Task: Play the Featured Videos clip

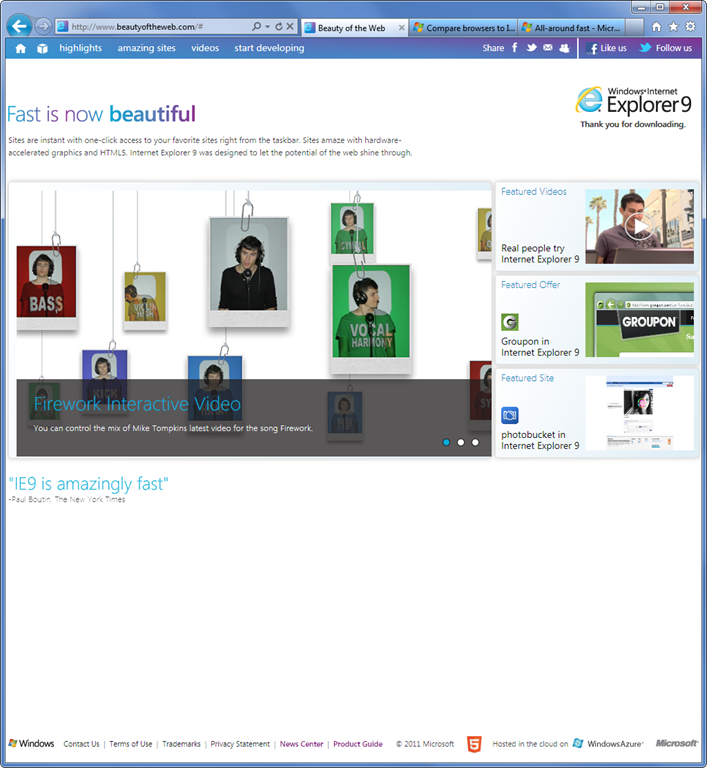Action: [x=640, y=226]
